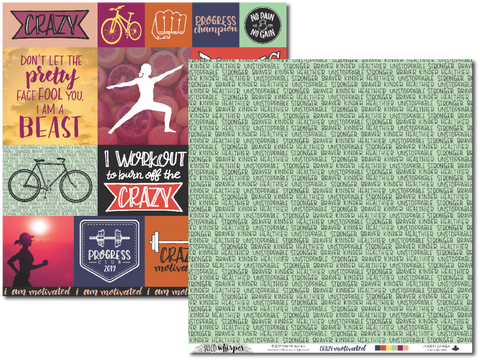Click the pink CRAZY banner at top
This screenshot has width=480, height=360.
tap(50, 25)
